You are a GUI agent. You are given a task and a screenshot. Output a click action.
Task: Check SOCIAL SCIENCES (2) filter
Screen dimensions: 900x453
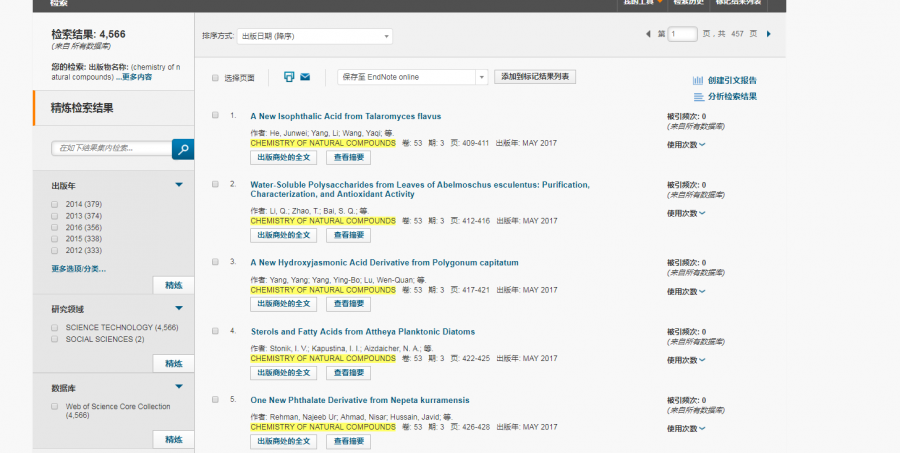tap(55, 339)
